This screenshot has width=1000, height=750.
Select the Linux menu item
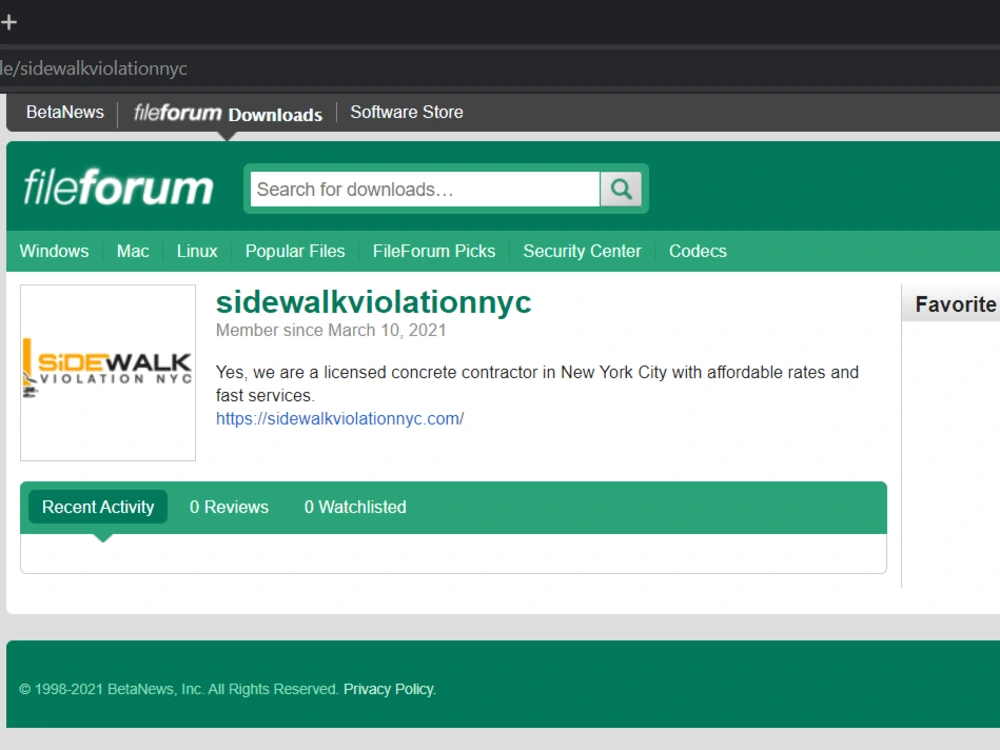click(197, 251)
